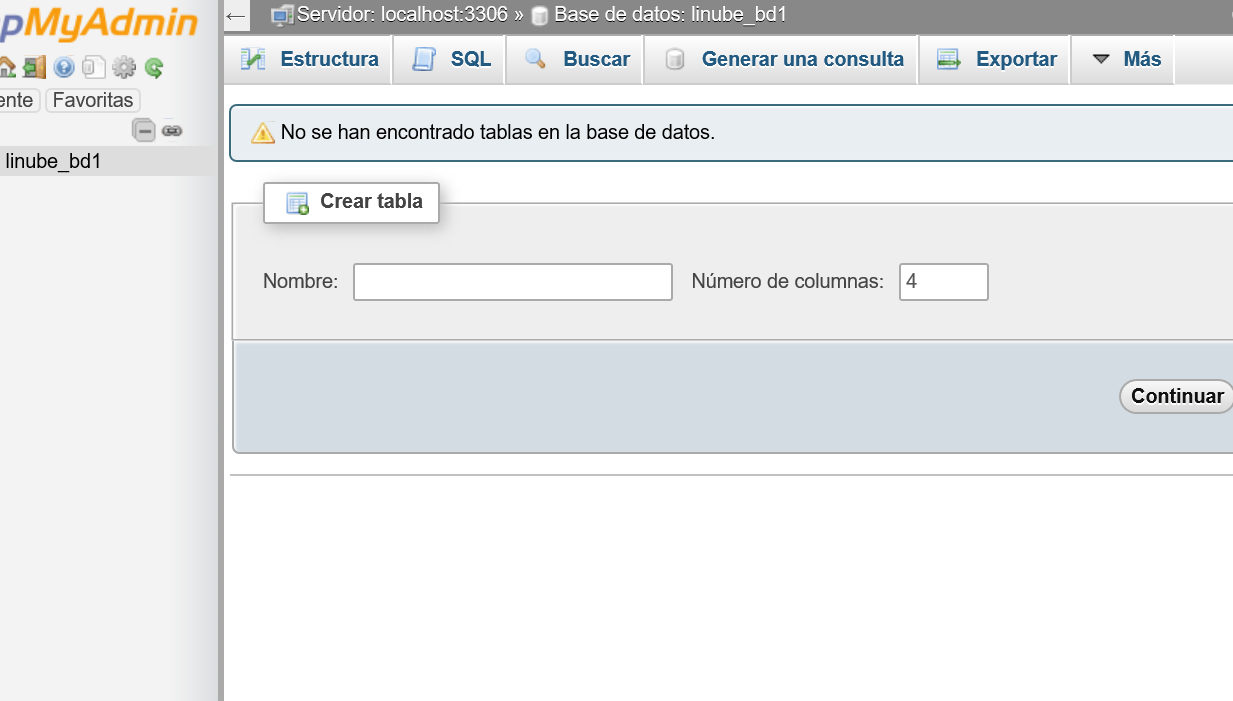The height and width of the screenshot is (701, 1233).
Task: Click the back arrow above the navigation panel
Action: tap(234, 15)
